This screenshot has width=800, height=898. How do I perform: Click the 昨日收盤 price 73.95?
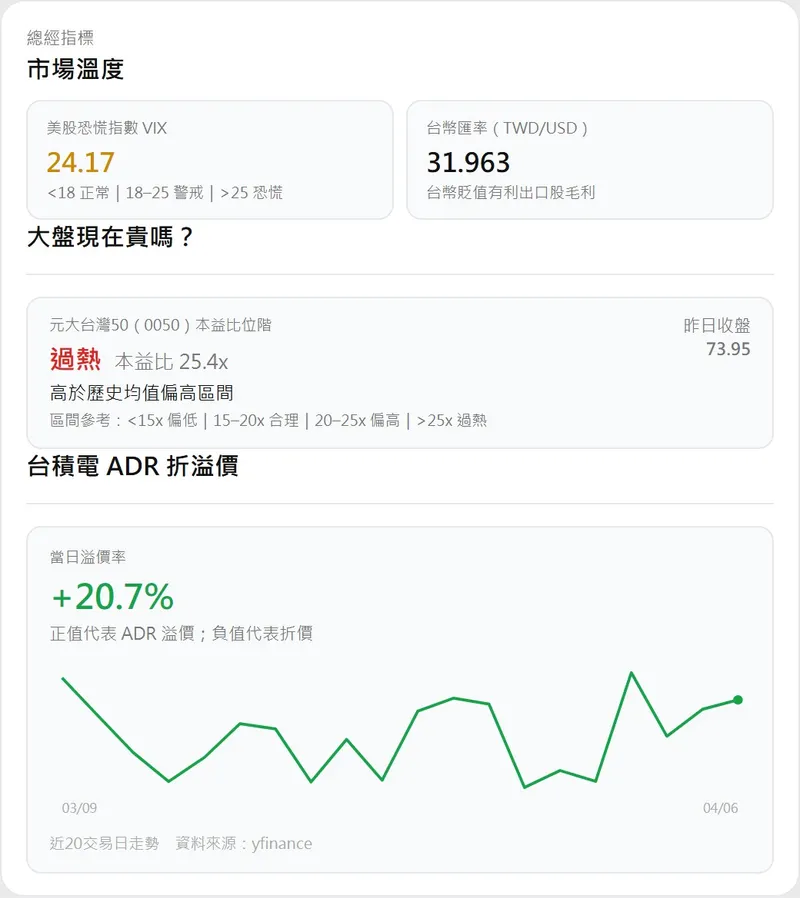point(728,349)
